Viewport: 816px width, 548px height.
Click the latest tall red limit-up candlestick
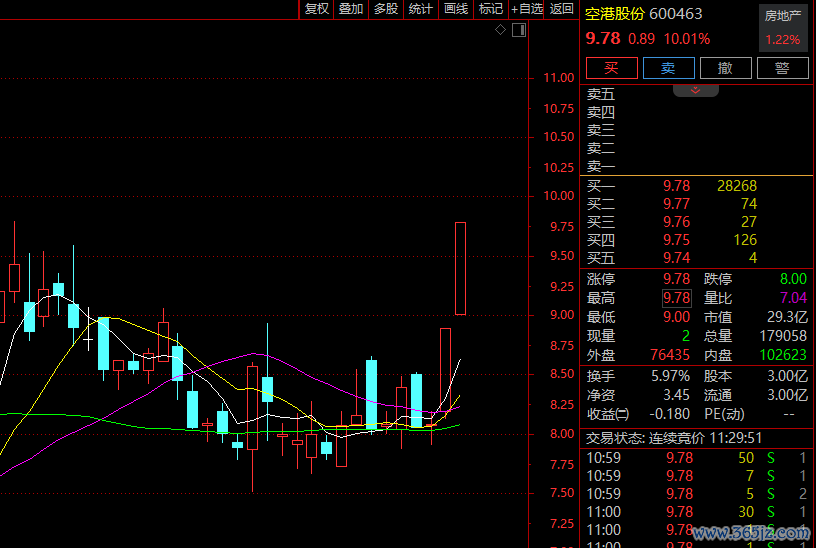(x=461, y=269)
